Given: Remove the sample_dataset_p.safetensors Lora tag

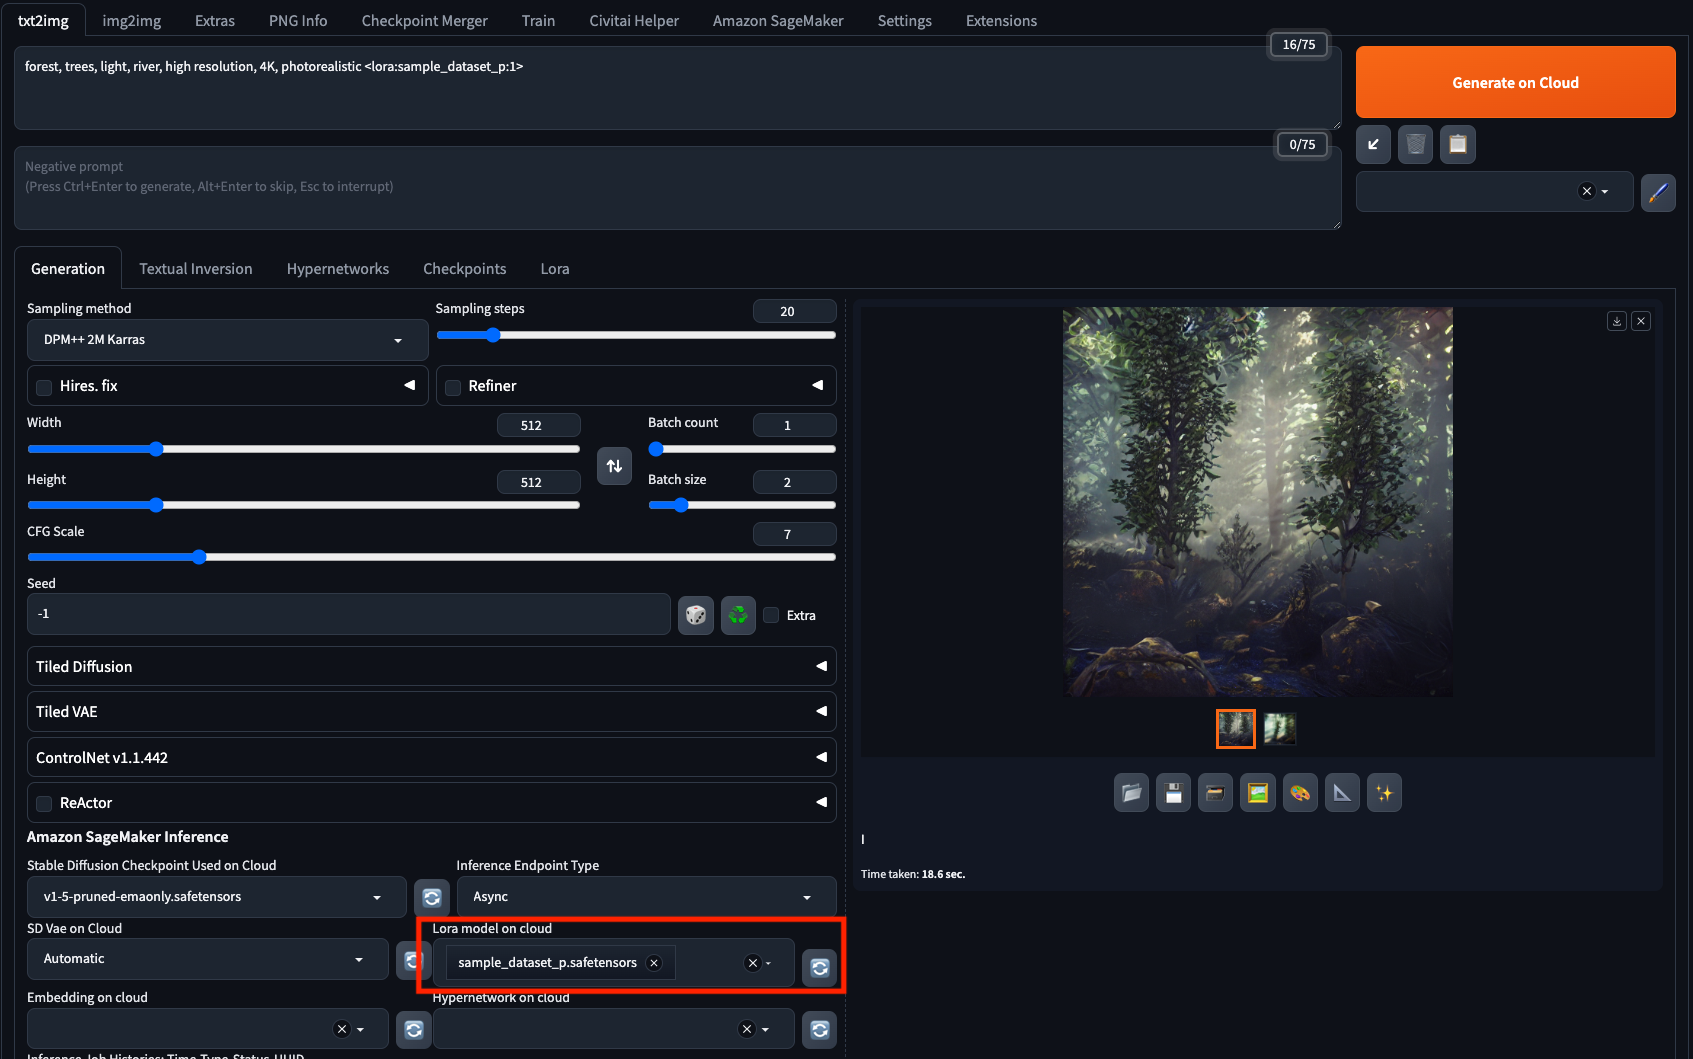Looking at the screenshot, I should coord(654,963).
